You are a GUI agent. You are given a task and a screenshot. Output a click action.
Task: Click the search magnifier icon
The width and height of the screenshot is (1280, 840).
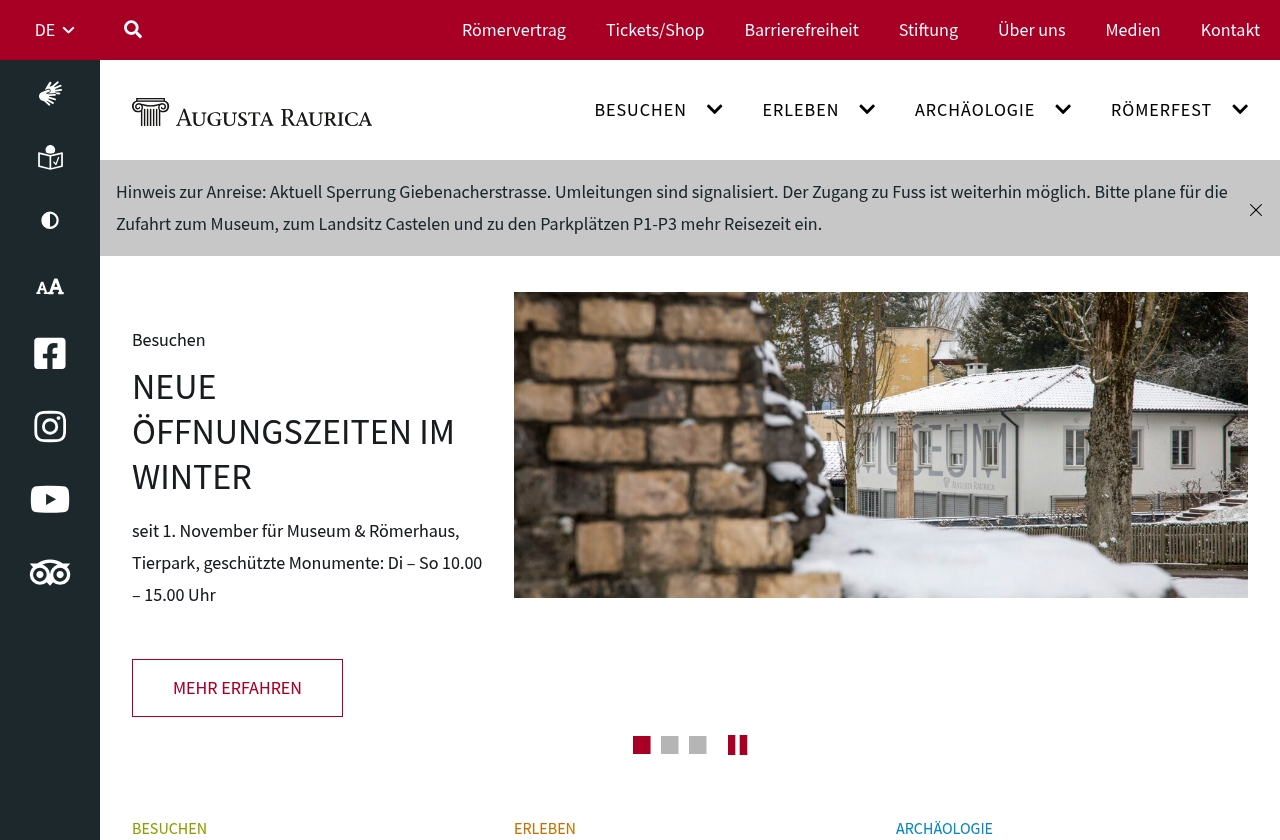pos(133,29)
